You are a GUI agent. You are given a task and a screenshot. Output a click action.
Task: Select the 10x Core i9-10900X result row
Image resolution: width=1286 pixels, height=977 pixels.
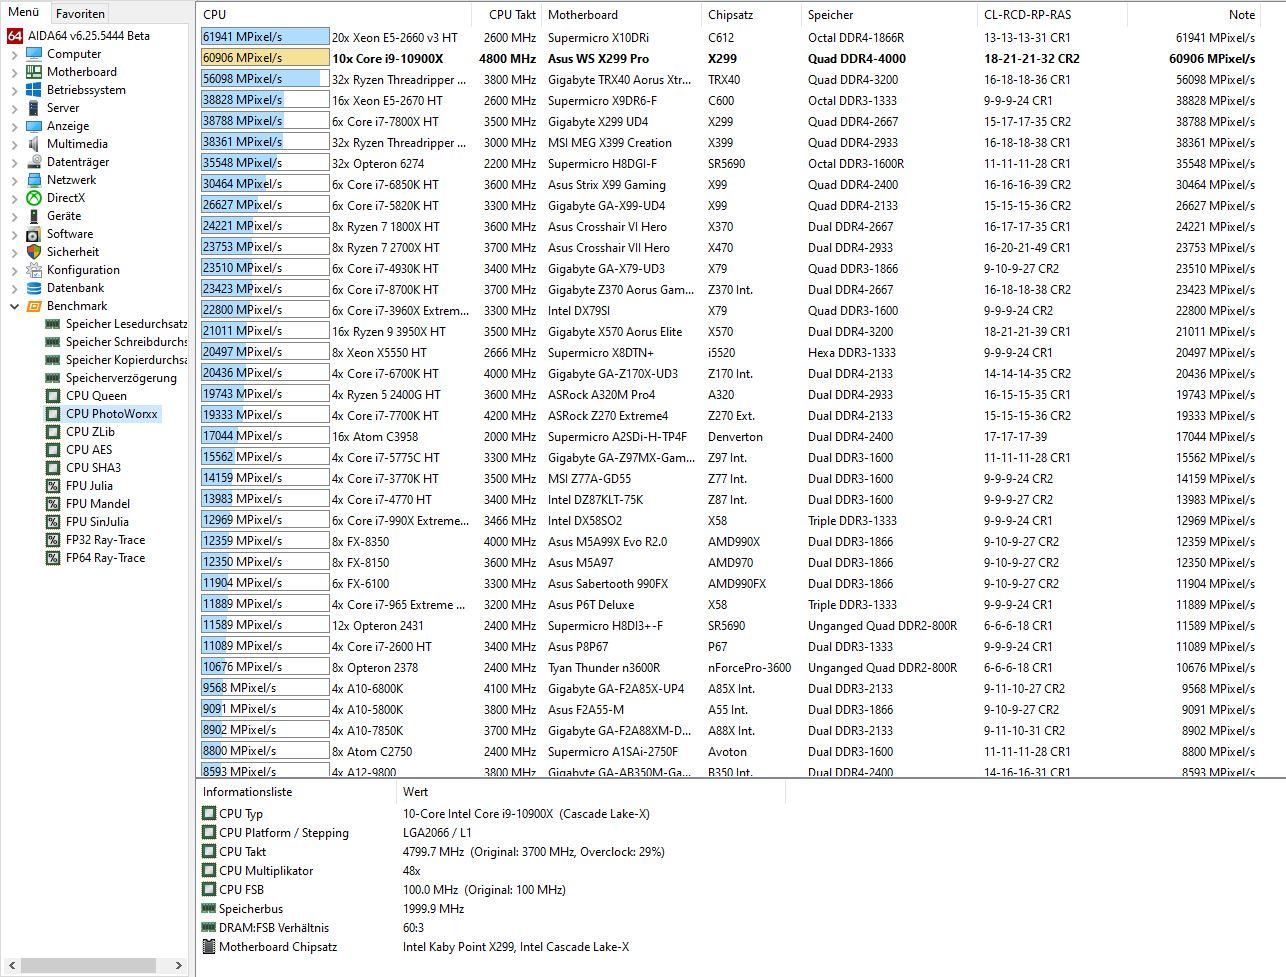tap(728, 58)
